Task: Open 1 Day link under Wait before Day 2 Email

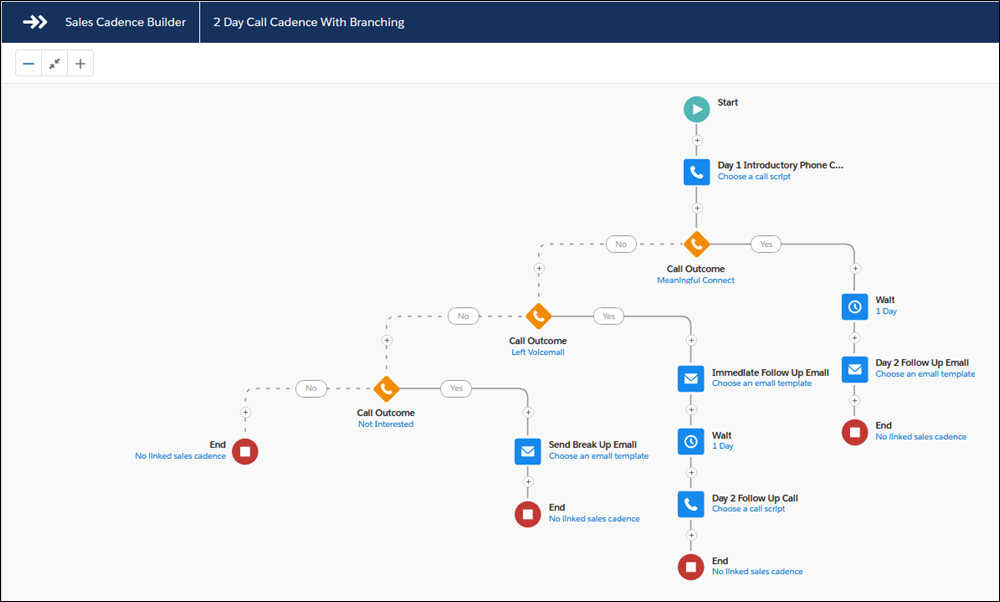Action: pos(886,311)
